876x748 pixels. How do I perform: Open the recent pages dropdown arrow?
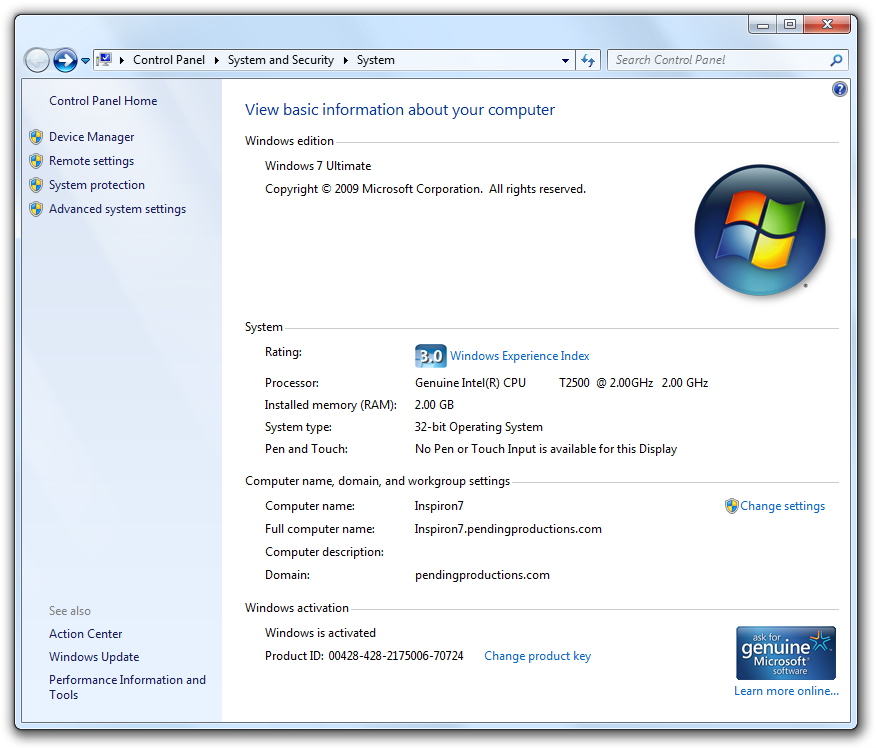tap(85, 60)
